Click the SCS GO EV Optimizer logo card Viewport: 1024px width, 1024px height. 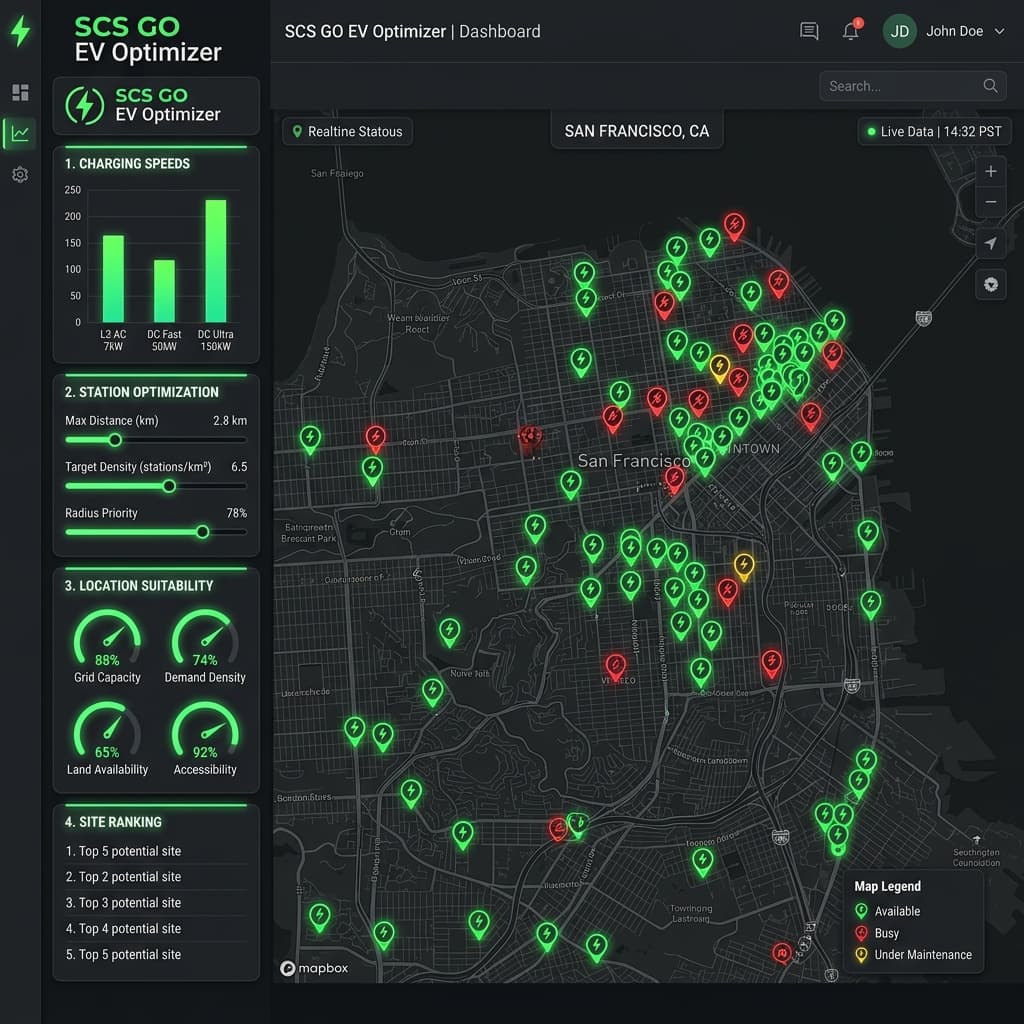coord(156,105)
